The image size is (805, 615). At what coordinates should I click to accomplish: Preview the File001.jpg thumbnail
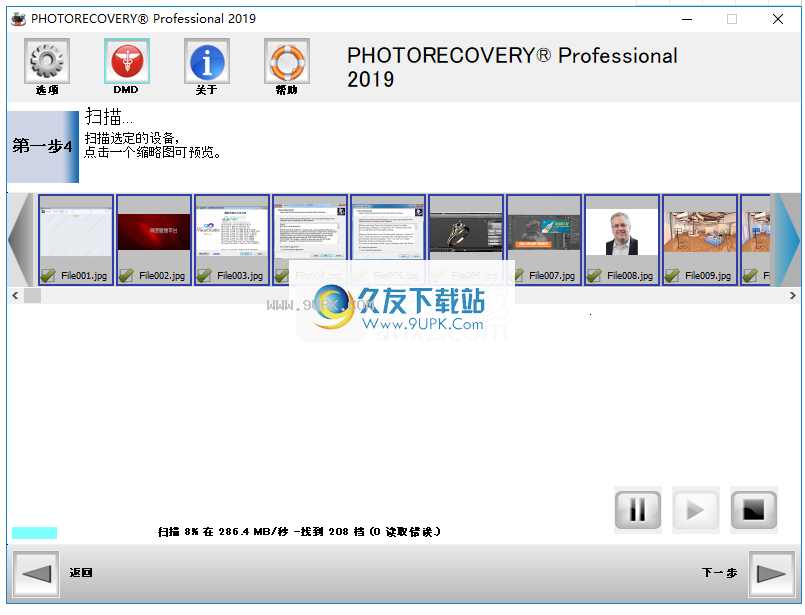tap(76, 232)
